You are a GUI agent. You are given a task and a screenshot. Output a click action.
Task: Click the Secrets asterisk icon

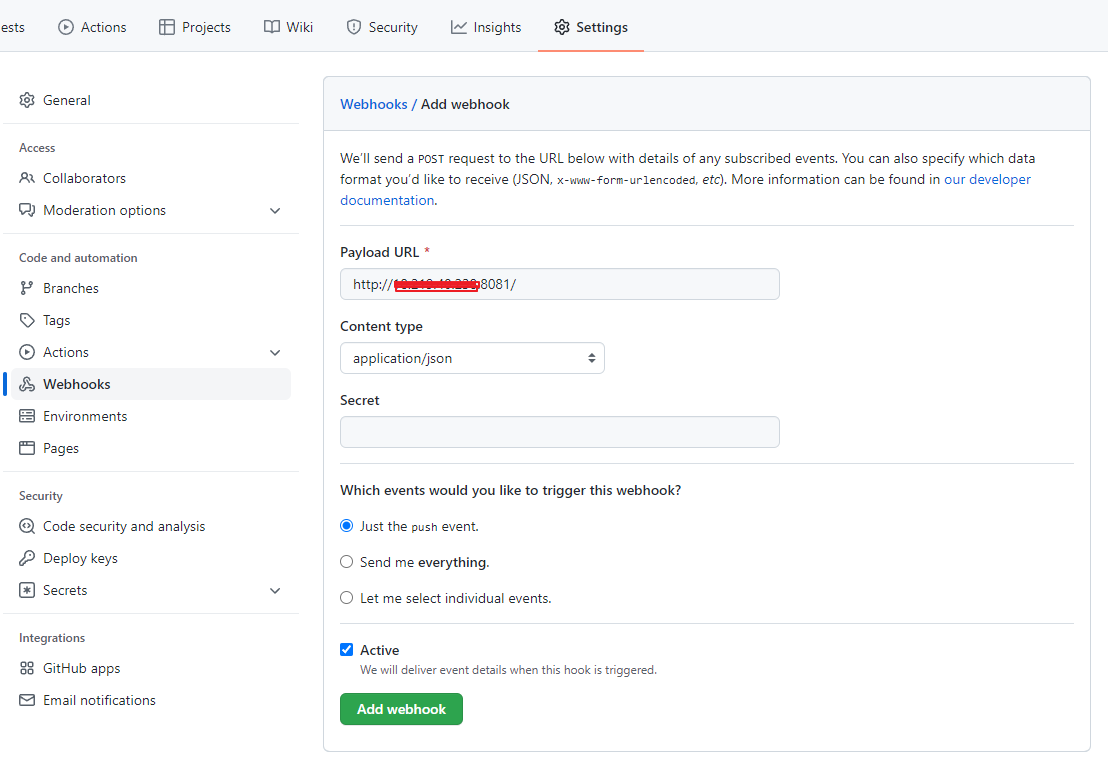click(27, 590)
